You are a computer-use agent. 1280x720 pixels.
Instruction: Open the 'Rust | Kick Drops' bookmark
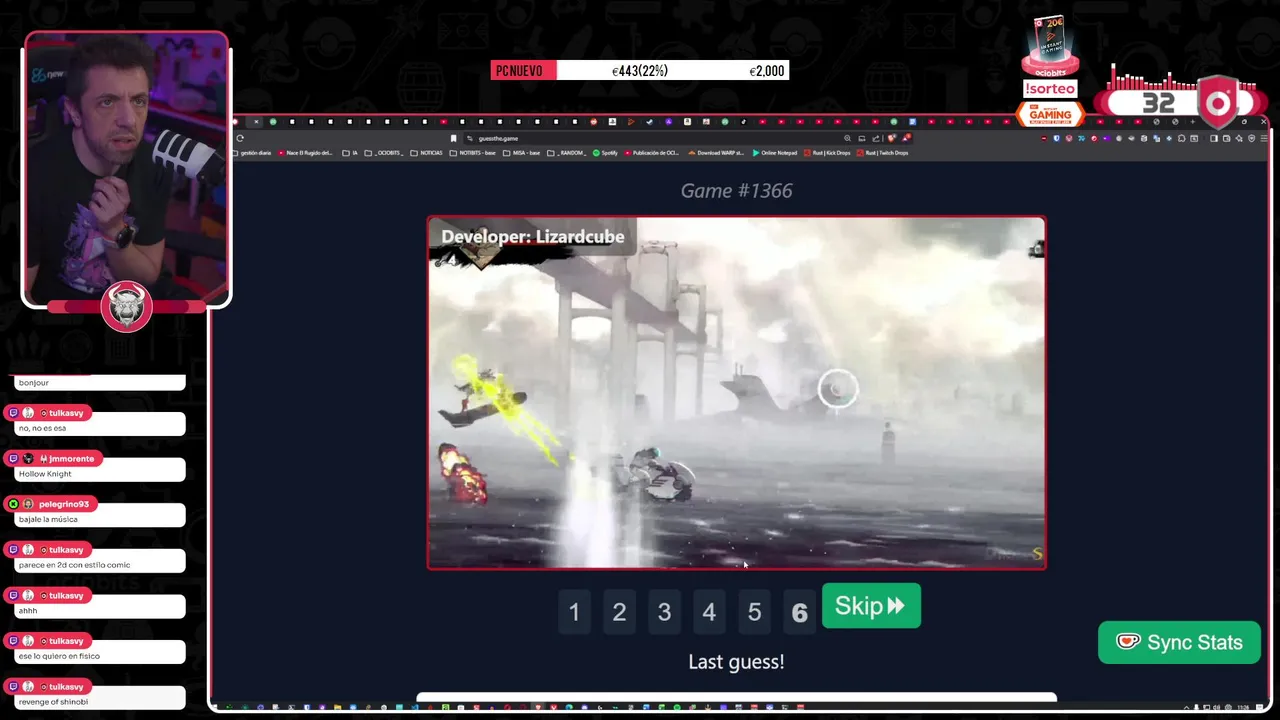coord(827,153)
